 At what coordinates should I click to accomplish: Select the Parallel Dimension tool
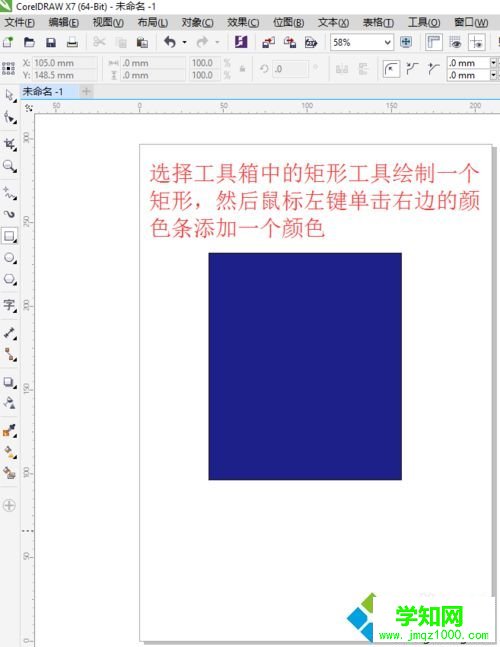pyautogui.click(x=9, y=333)
